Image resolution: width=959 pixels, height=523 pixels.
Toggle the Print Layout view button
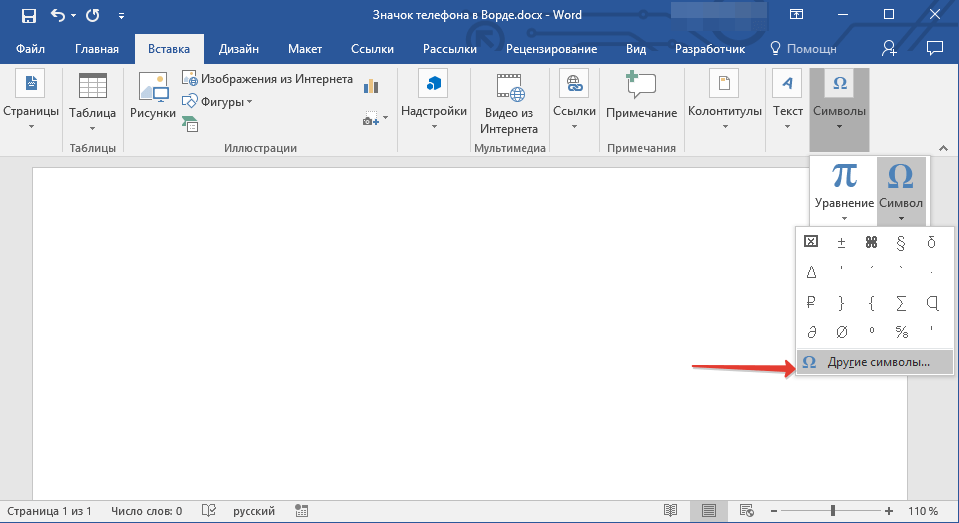tap(708, 511)
